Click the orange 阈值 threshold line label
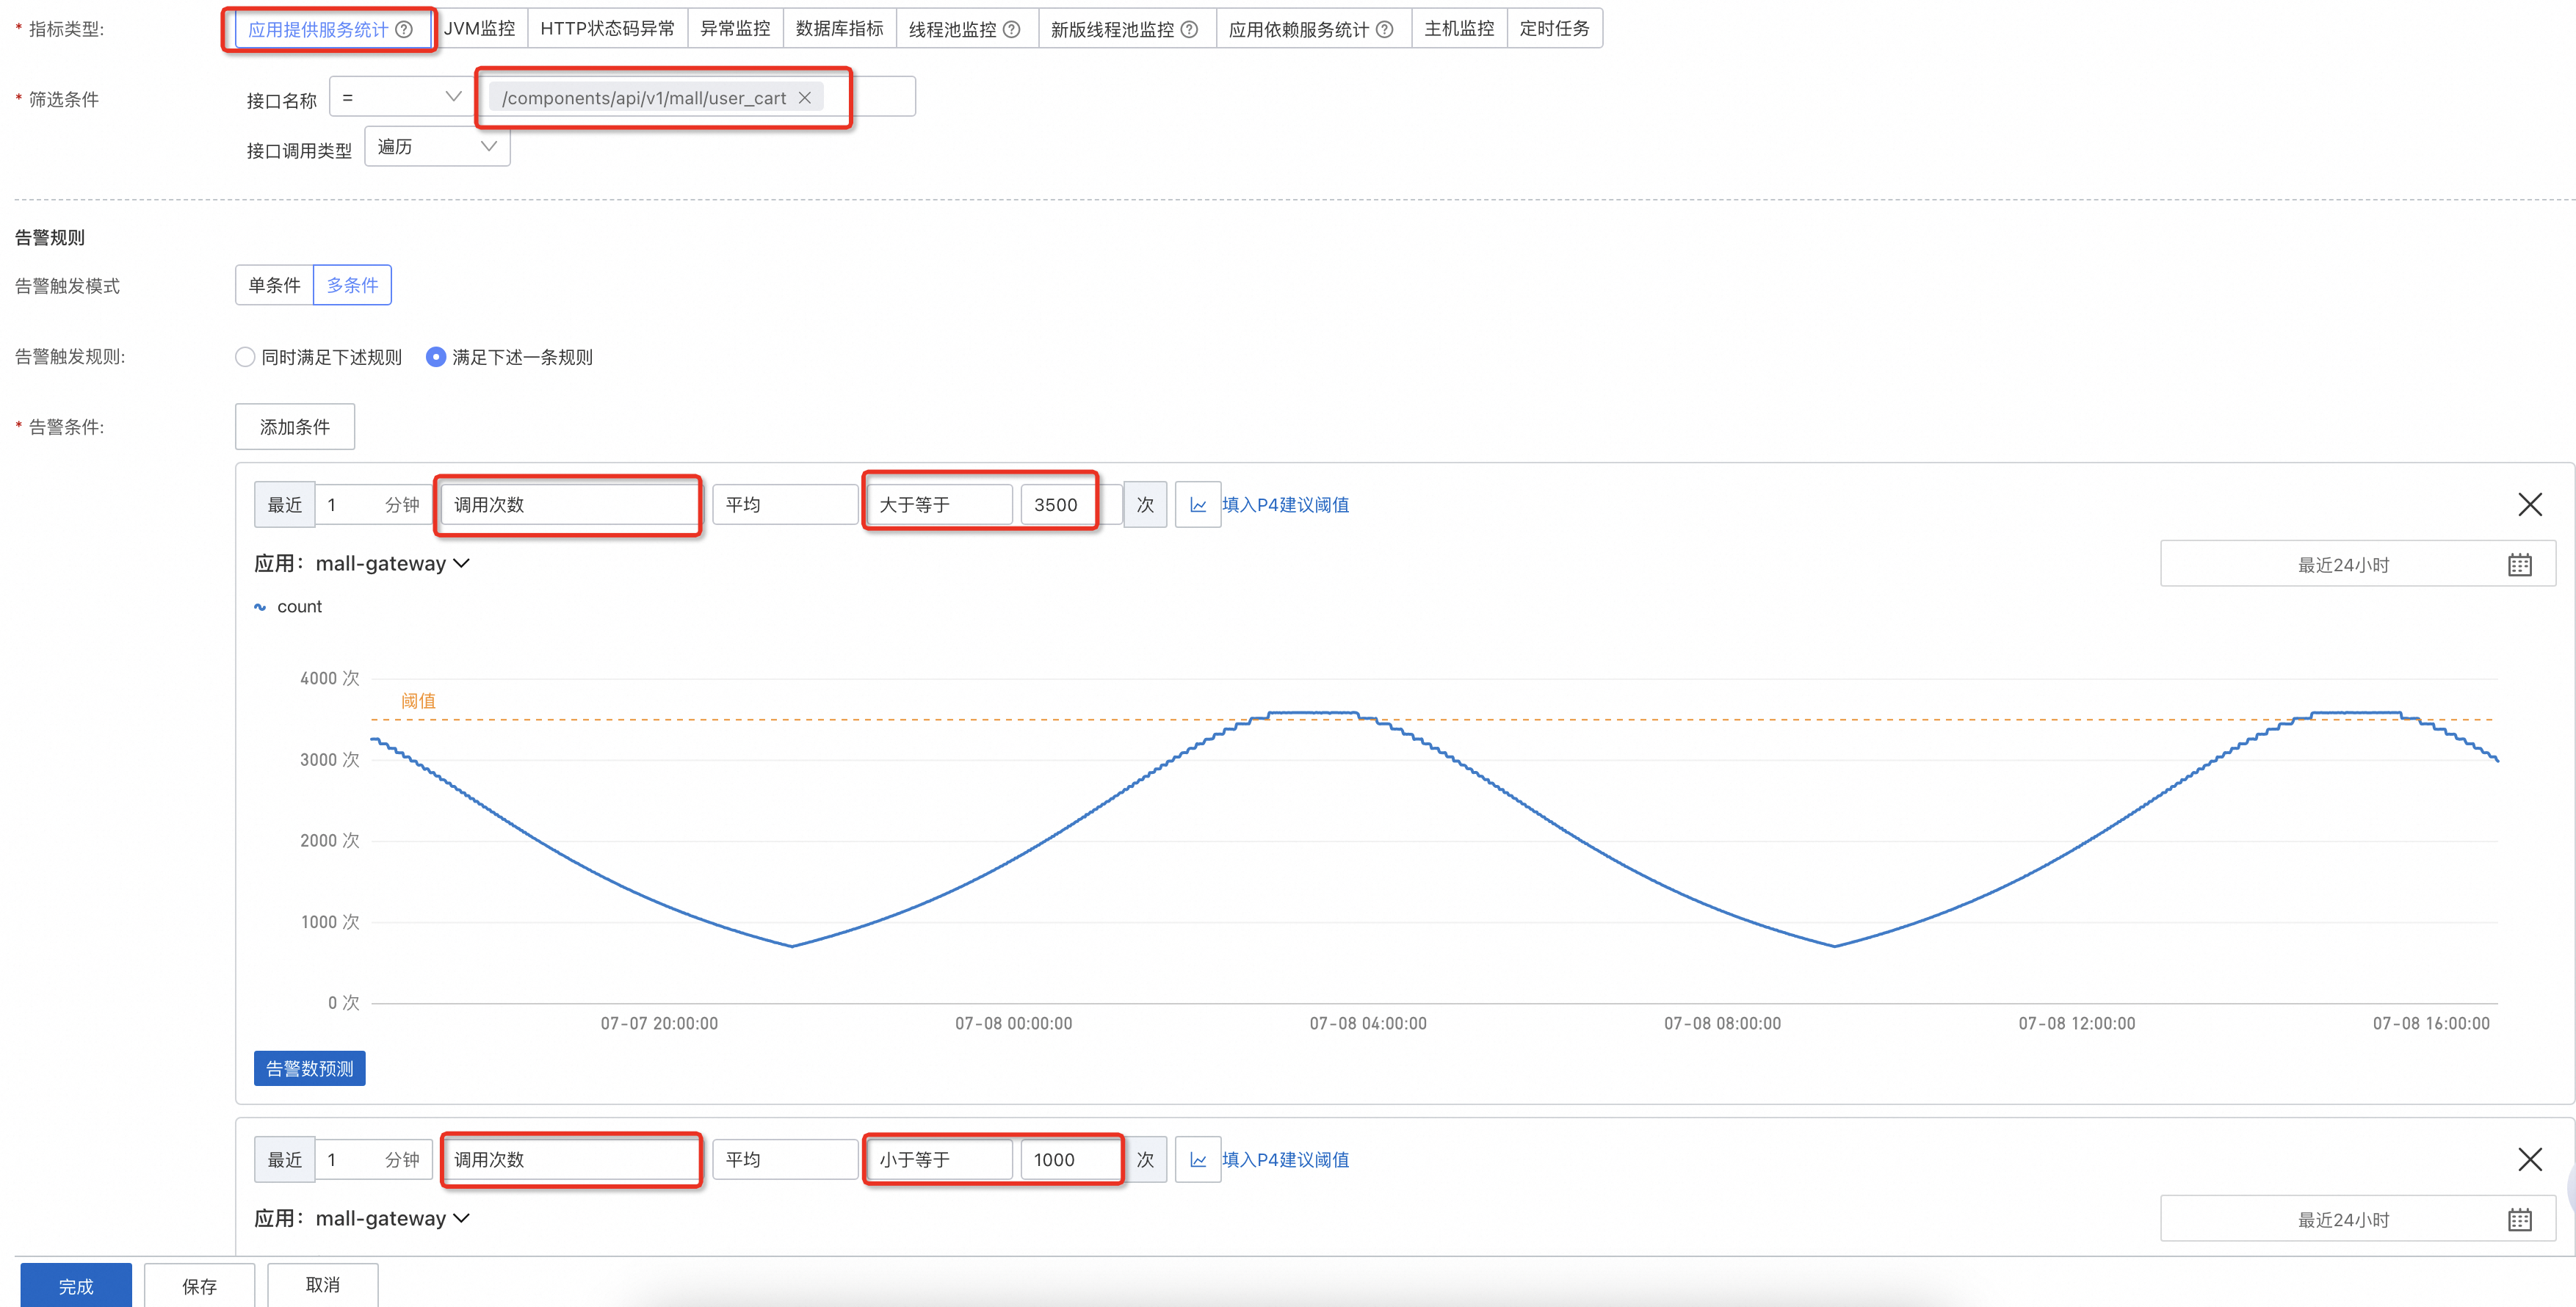The width and height of the screenshot is (2576, 1307). tap(418, 701)
